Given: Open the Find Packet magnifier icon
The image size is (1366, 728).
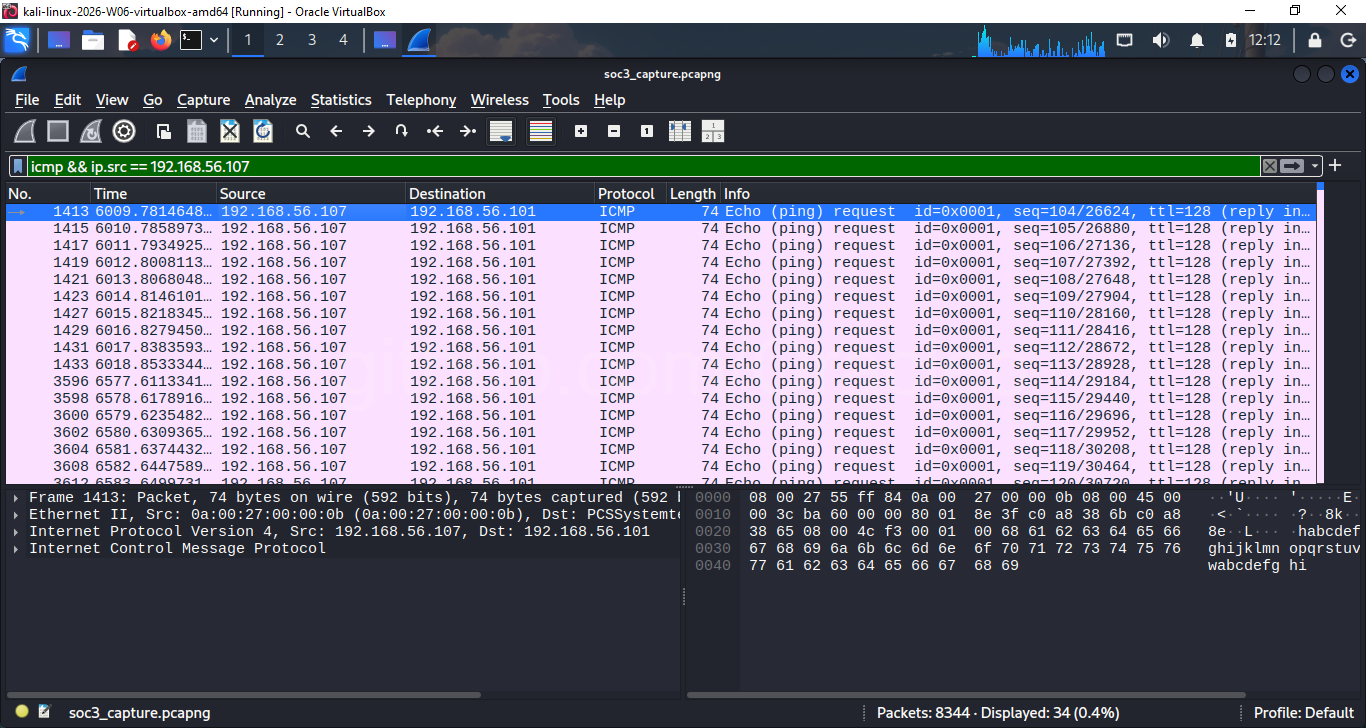Looking at the screenshot, I should (303, 131).
